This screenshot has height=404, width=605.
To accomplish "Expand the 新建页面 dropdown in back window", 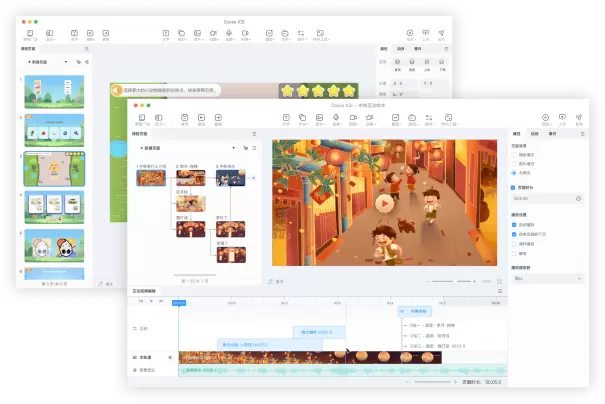I will point(50,61).
